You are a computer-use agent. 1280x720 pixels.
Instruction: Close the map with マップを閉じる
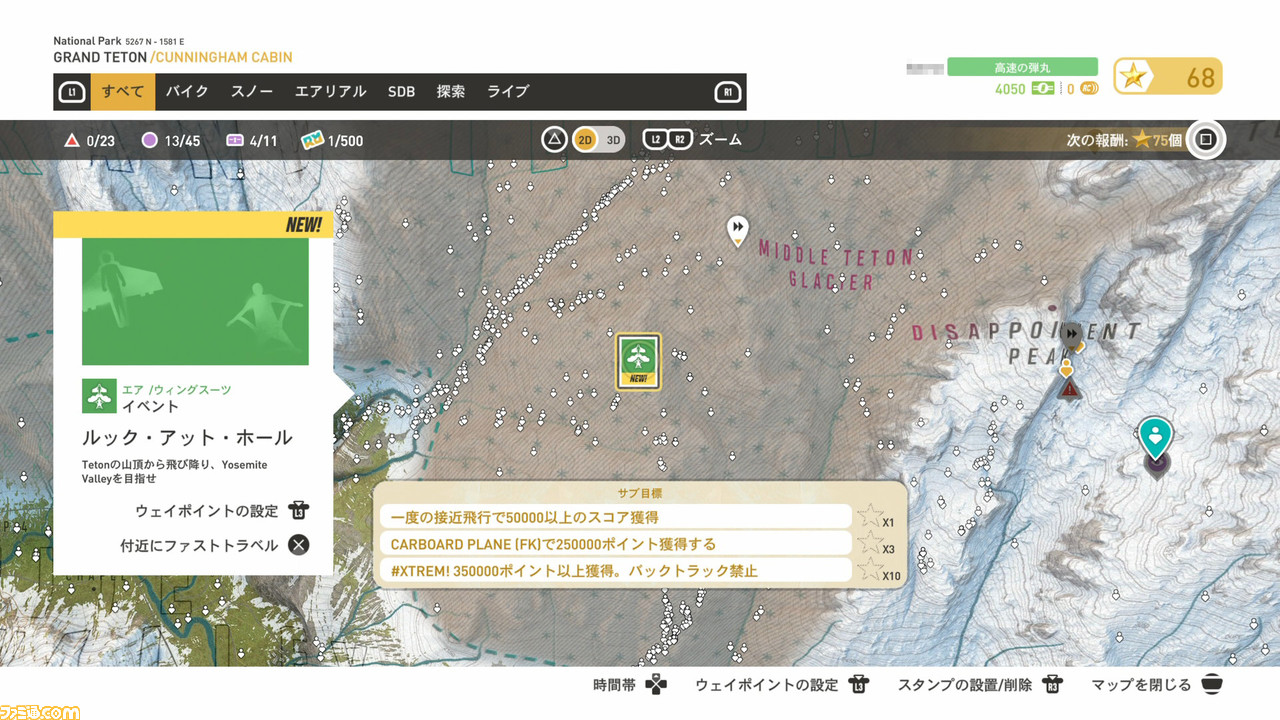tap(1157, 685)
